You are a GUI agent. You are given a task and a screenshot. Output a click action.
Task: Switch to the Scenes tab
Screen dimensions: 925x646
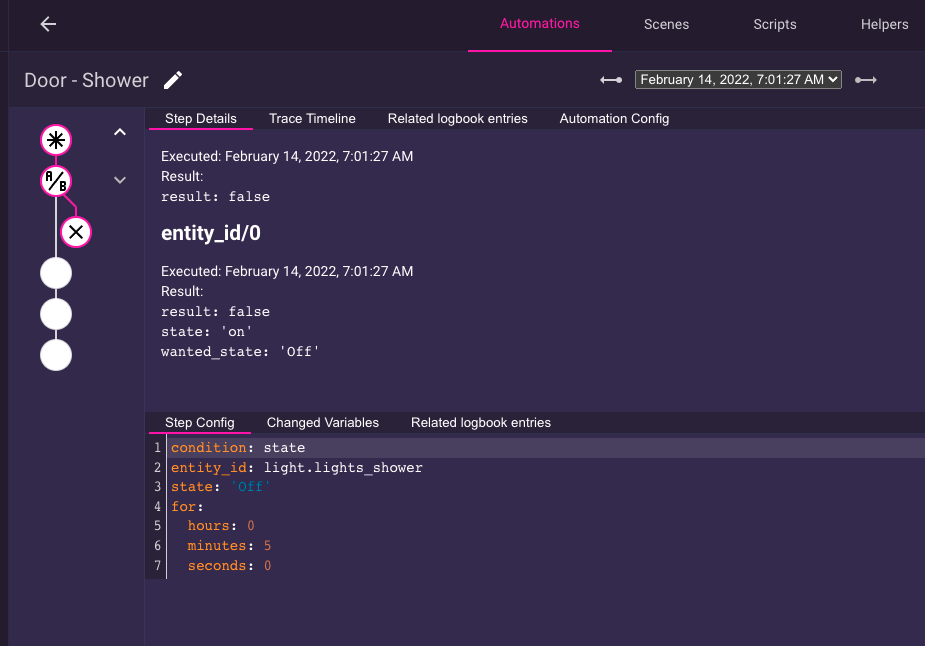[666, 25]
